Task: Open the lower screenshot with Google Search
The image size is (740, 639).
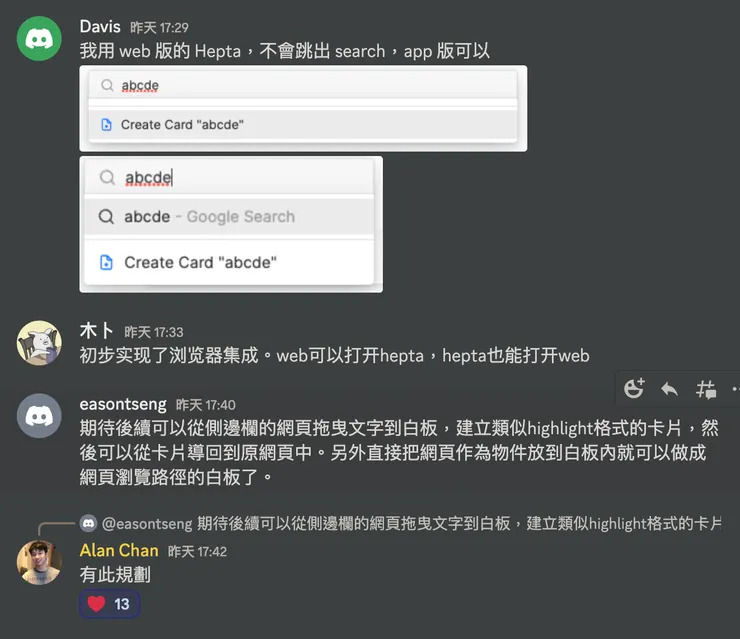Action: pyautogui.click(x=231, y=225)
